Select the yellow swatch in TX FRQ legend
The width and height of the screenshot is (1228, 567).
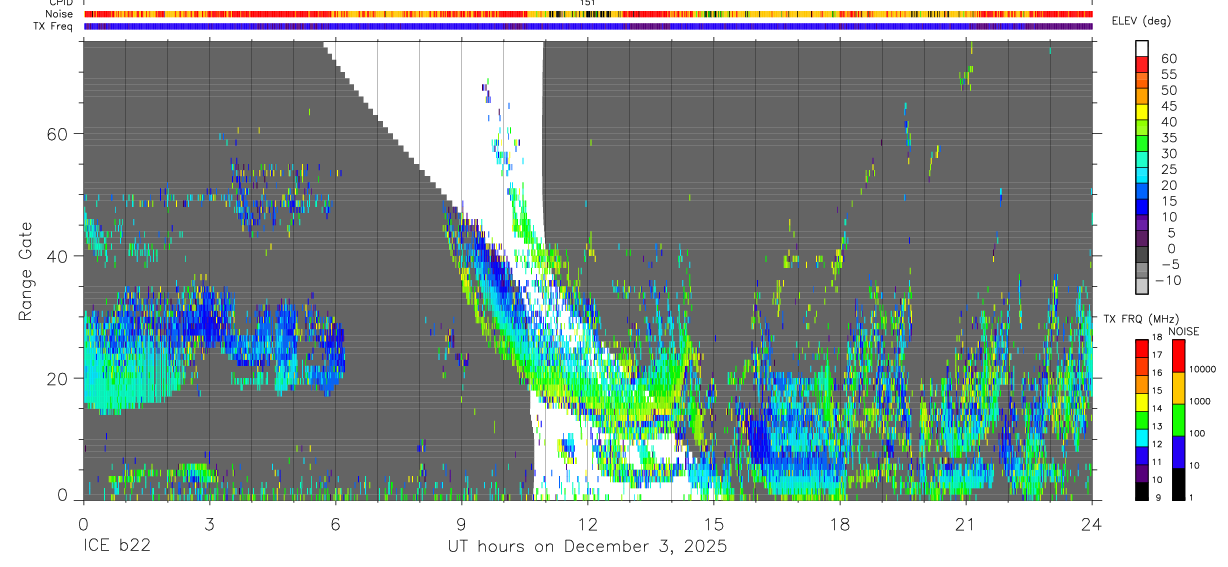click(1142, 404)
